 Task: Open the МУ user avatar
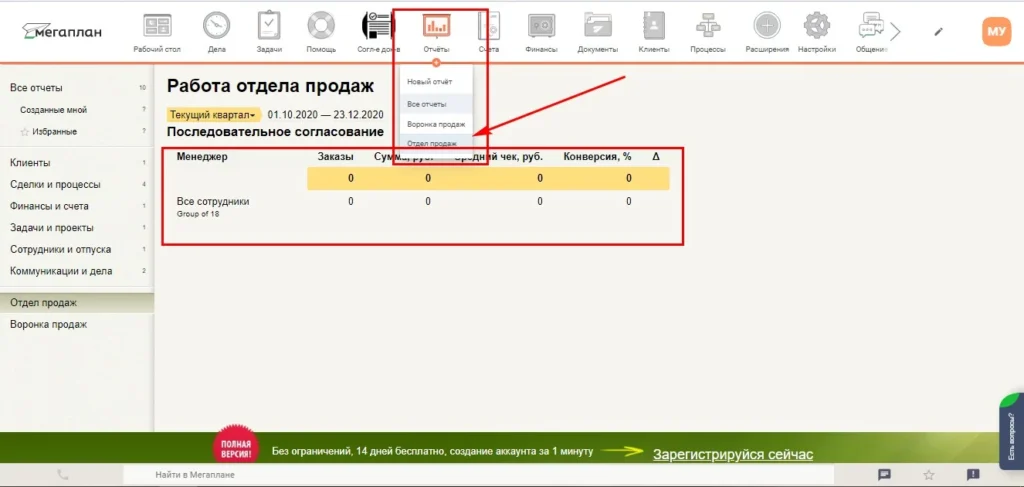[x=996, y=31]
